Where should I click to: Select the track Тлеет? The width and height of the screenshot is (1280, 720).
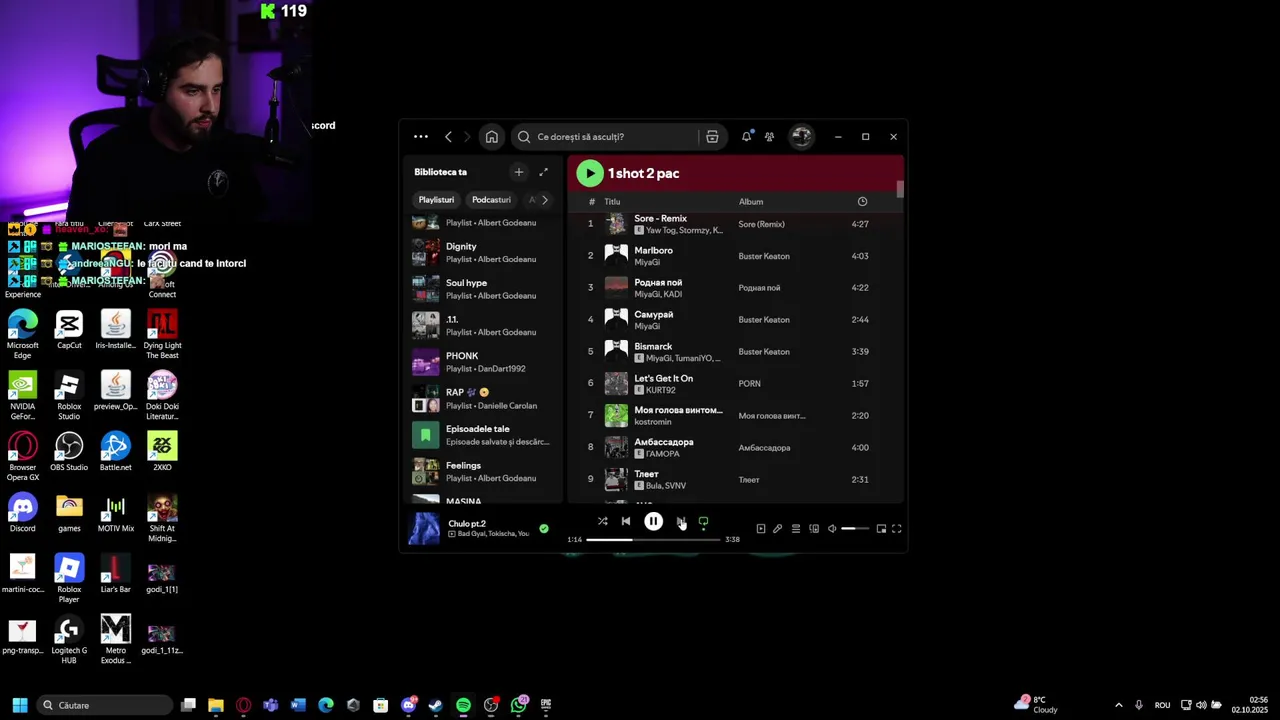[x=646, y=474]
